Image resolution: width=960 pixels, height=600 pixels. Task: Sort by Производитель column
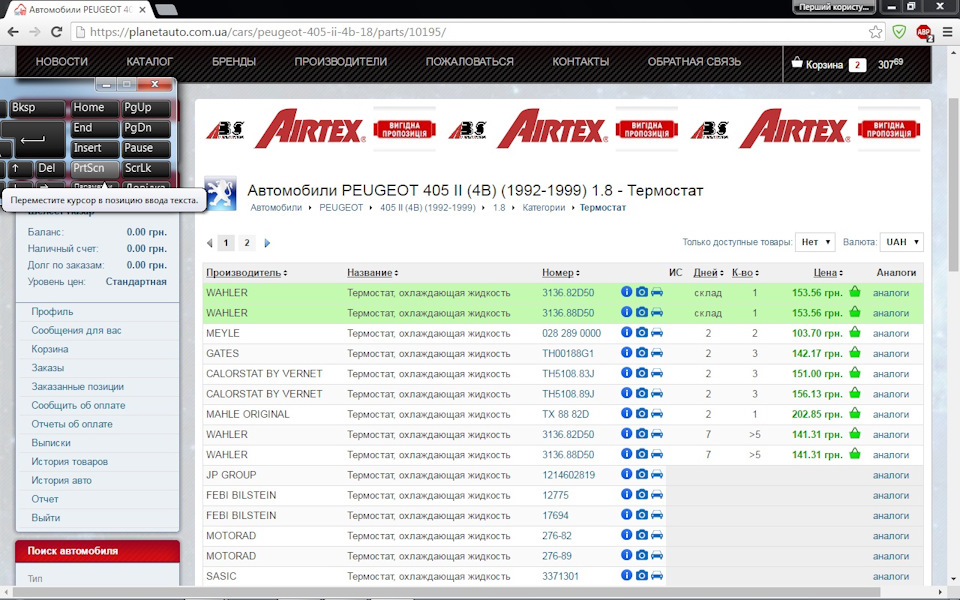246,272
